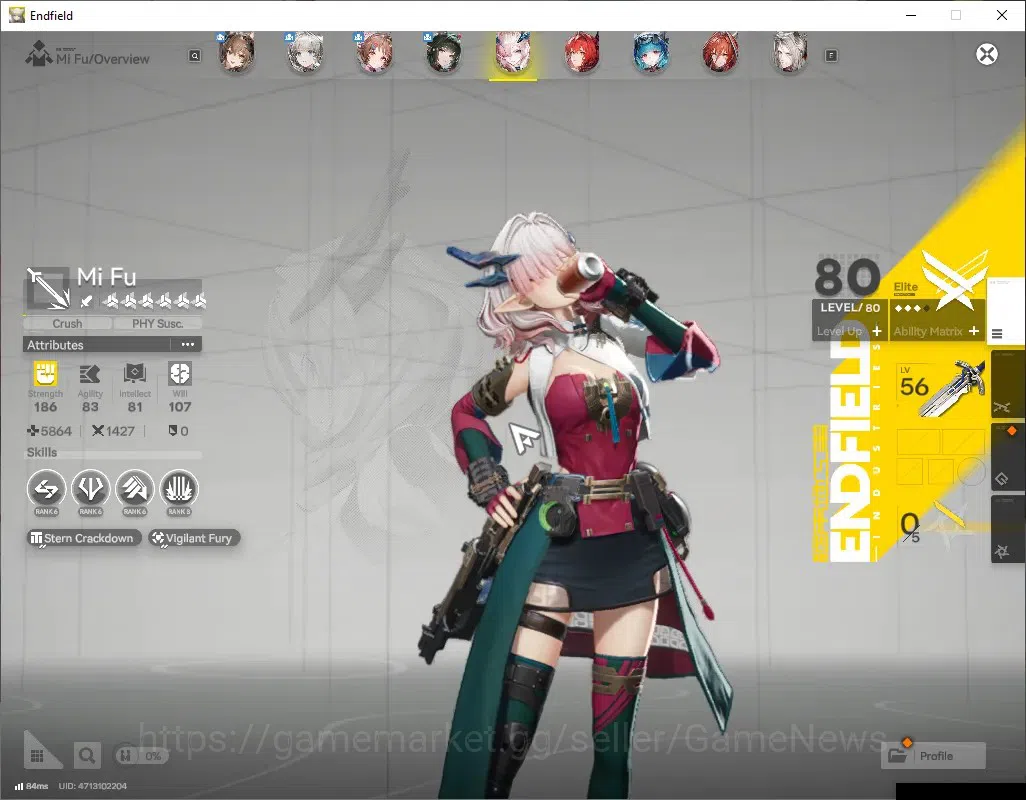Viewport: 1026px width, 800px height.
Task: Close the operator overview screen
Action: (987, 54)
